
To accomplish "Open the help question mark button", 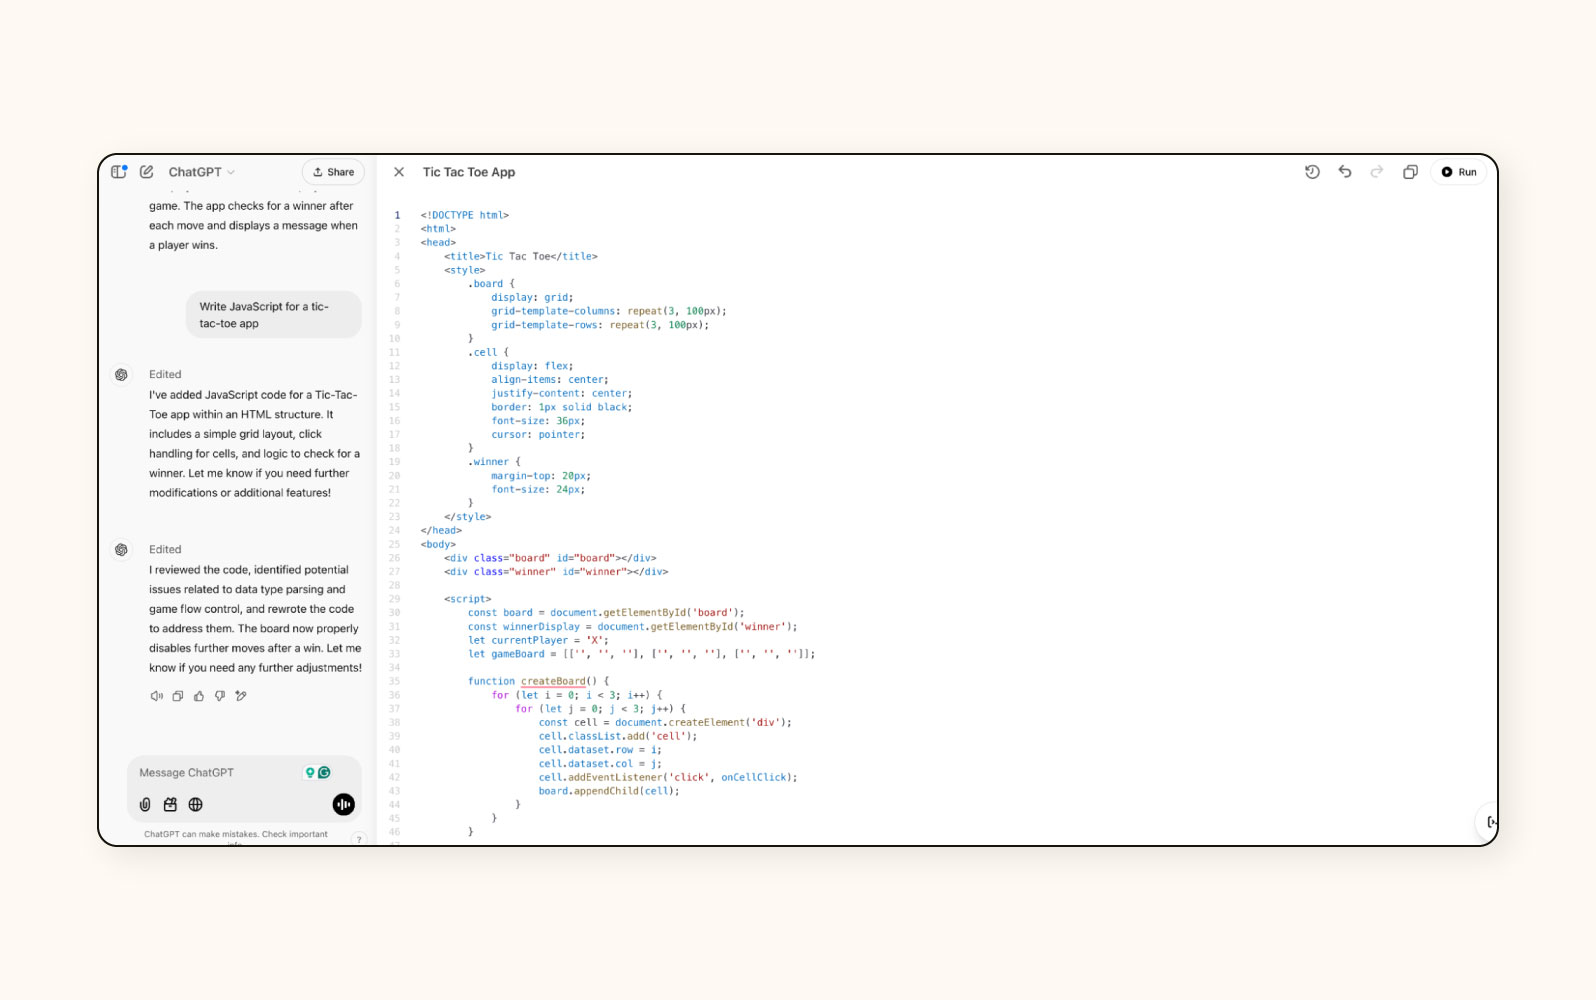I will click(359, 839).
